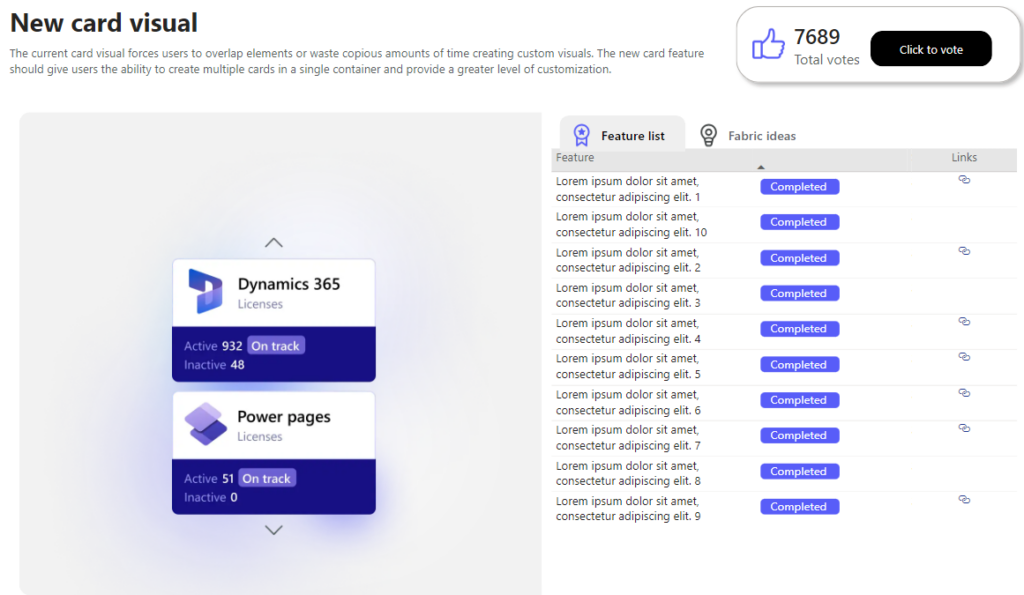Select row text ending in elit. 2
The height and width of the screenshot is (595, 1024).
click(628, 260)
